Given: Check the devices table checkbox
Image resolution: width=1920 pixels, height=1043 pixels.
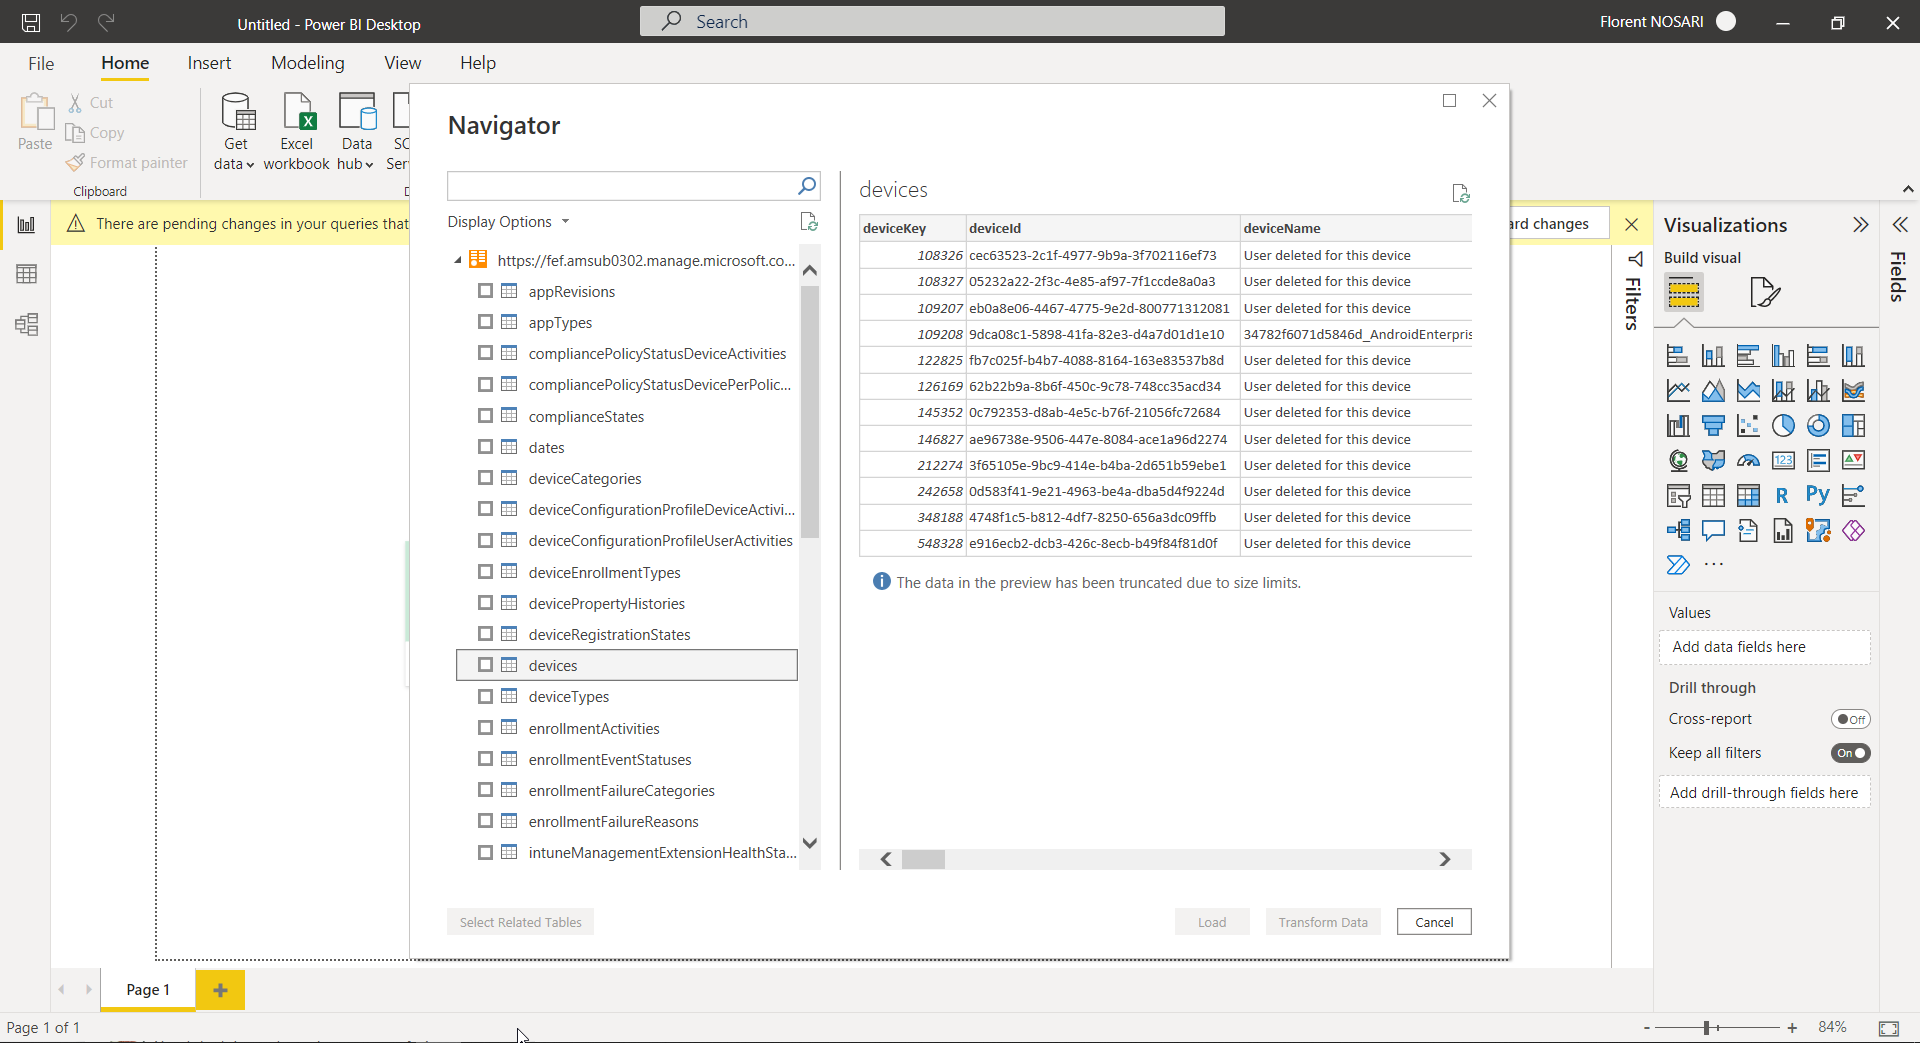Looking at the screenshot, I should pyautogui.click(x=485, y=664).
